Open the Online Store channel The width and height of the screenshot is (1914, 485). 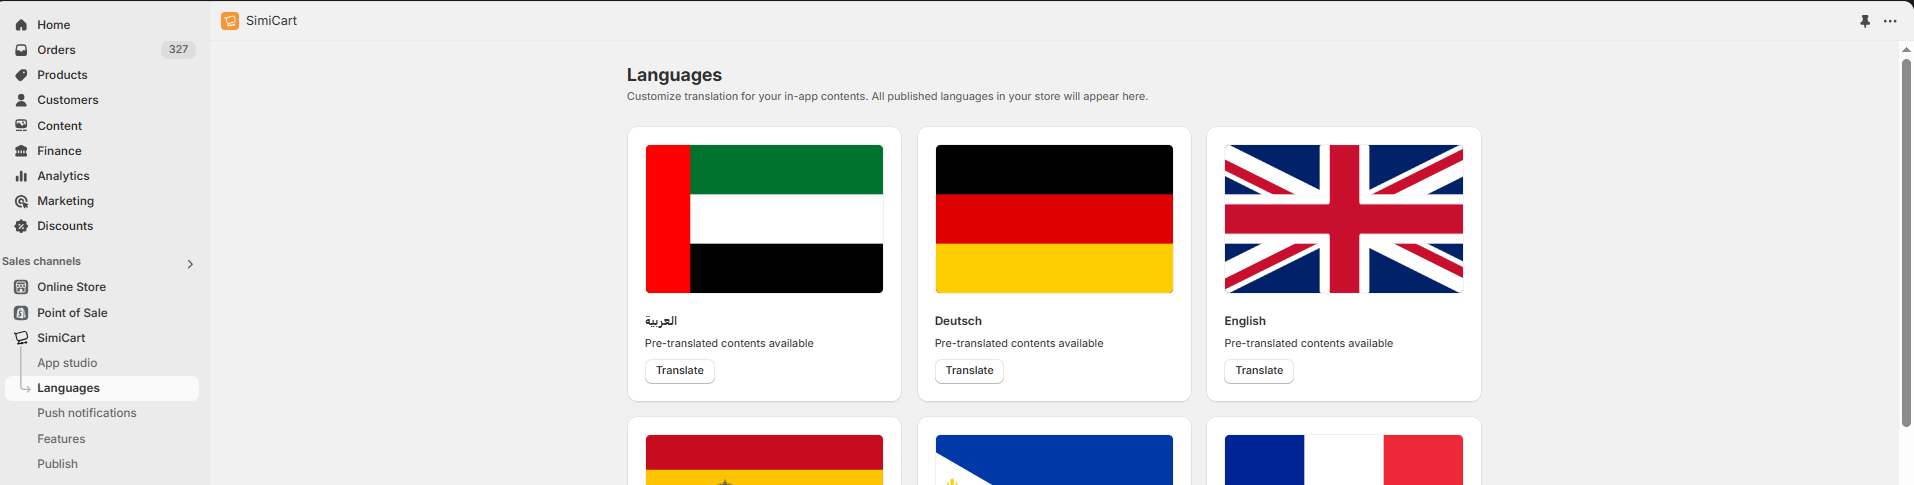(71, 287)
